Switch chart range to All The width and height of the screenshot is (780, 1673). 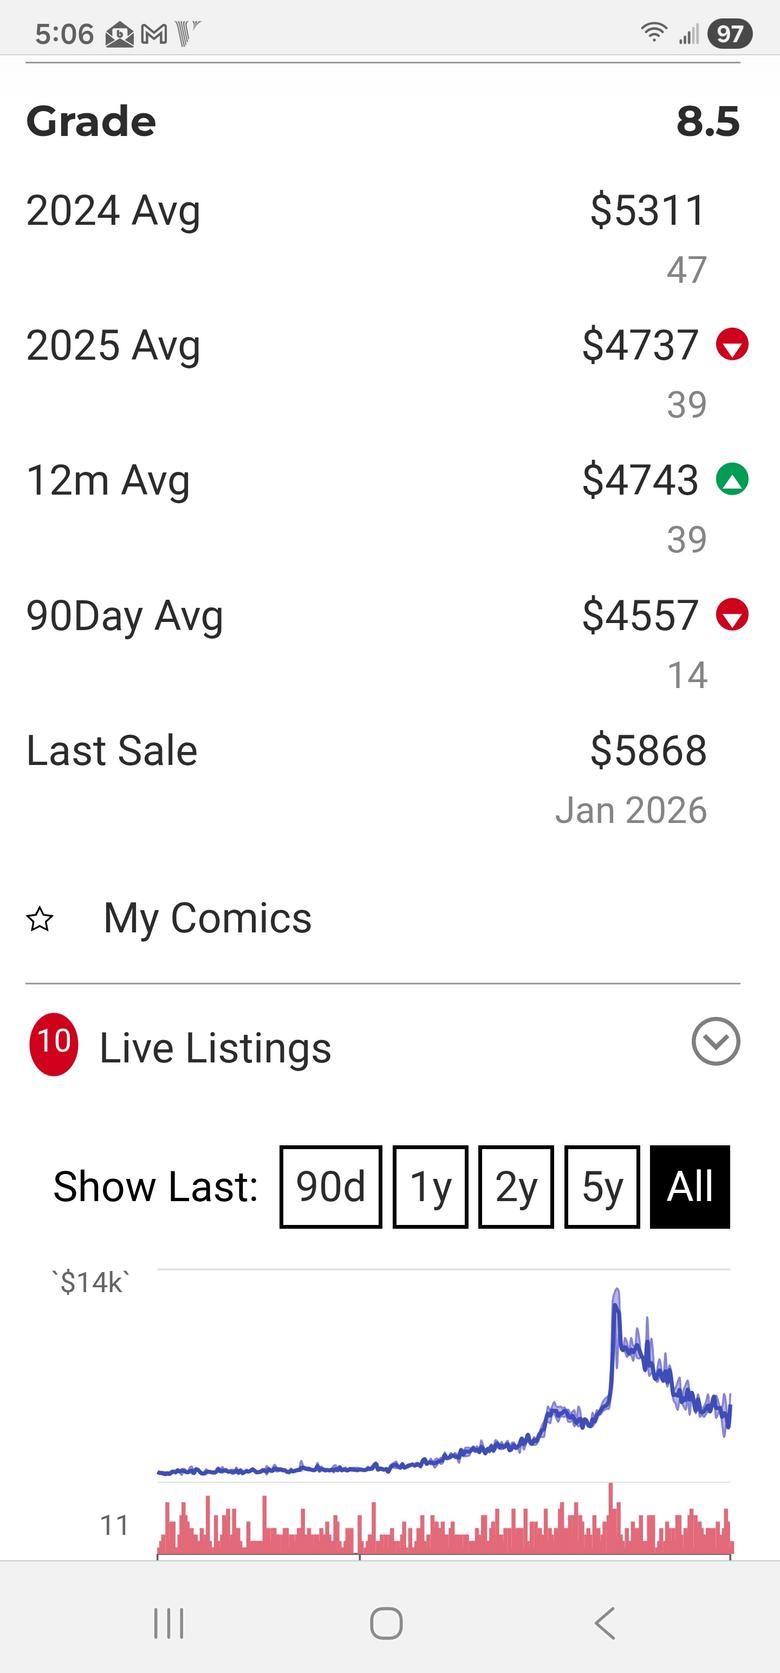coord(690,1187)
